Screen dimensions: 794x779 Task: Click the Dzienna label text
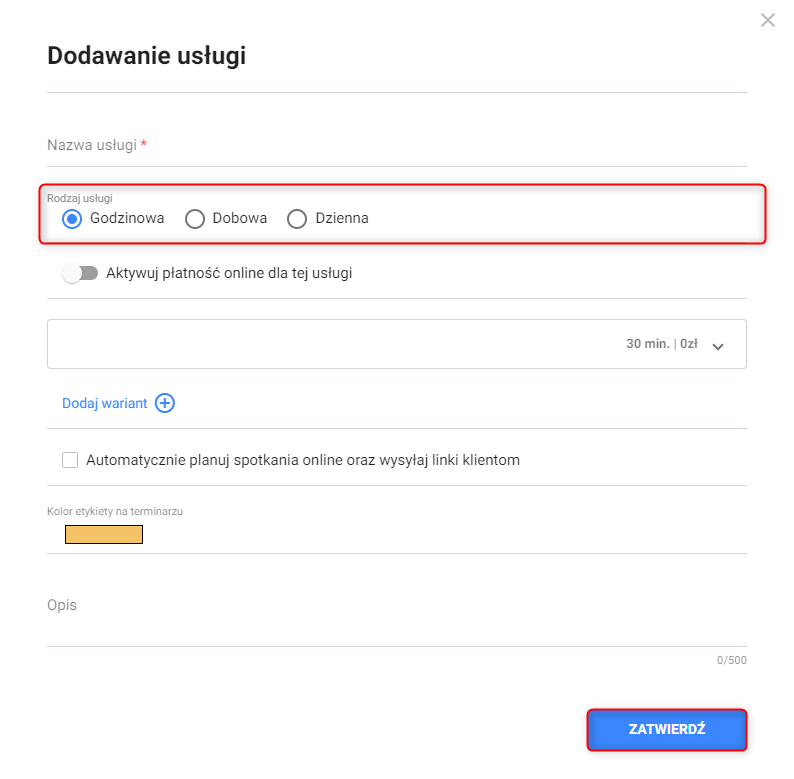pyautogui.click(x=342, y=218)
